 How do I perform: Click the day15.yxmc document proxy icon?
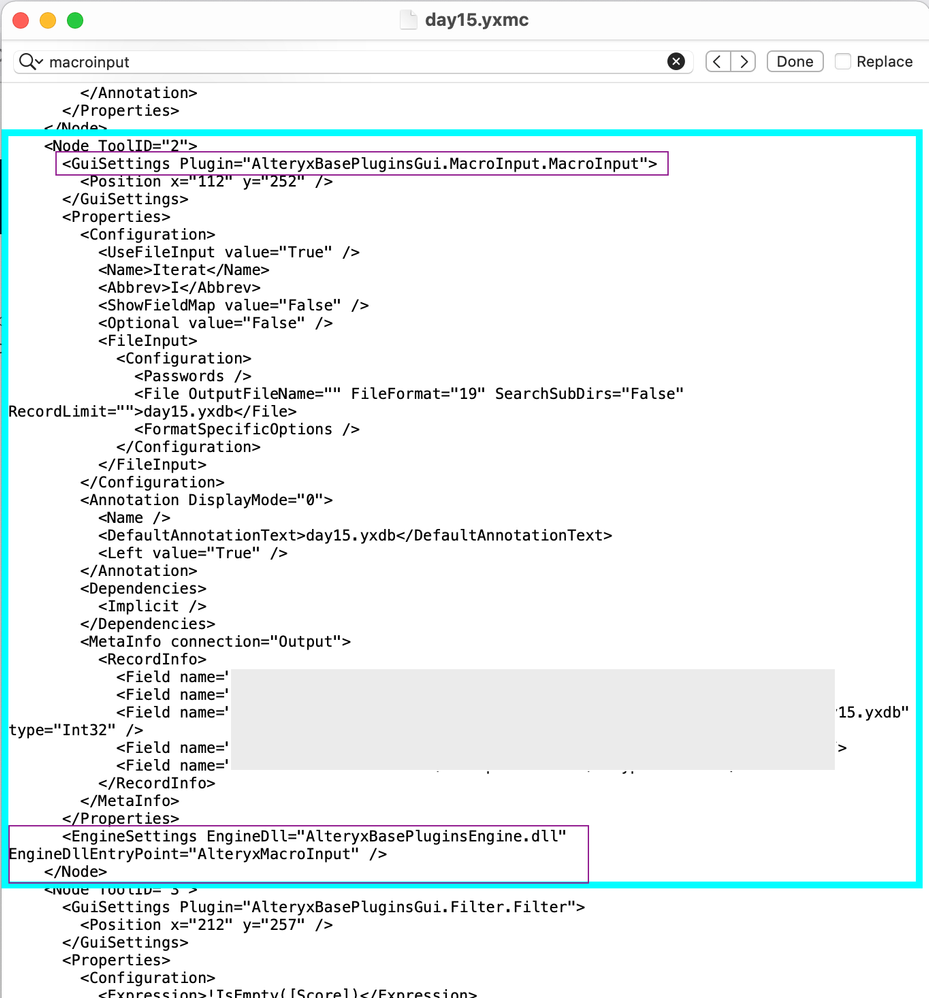pyautogui.click(x=408, y=19)
